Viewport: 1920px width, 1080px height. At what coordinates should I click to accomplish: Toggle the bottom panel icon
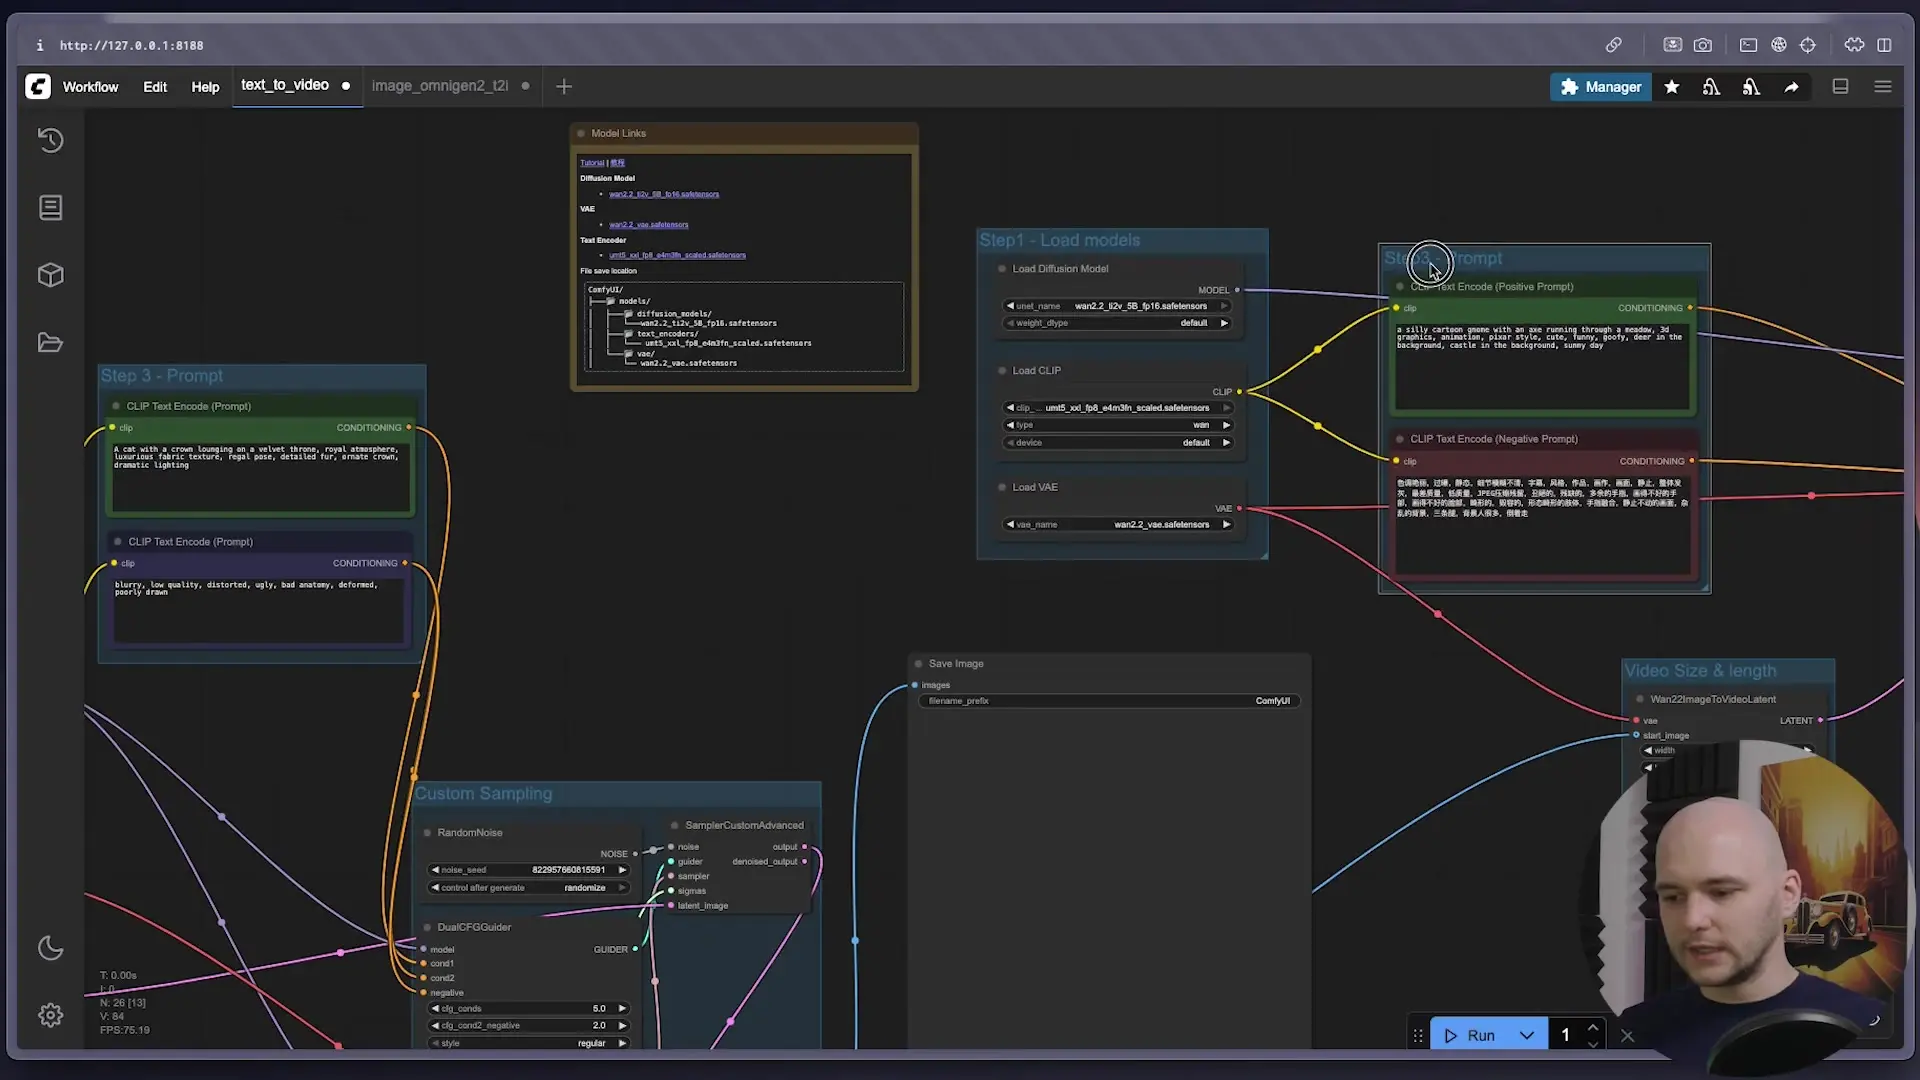1840,87
